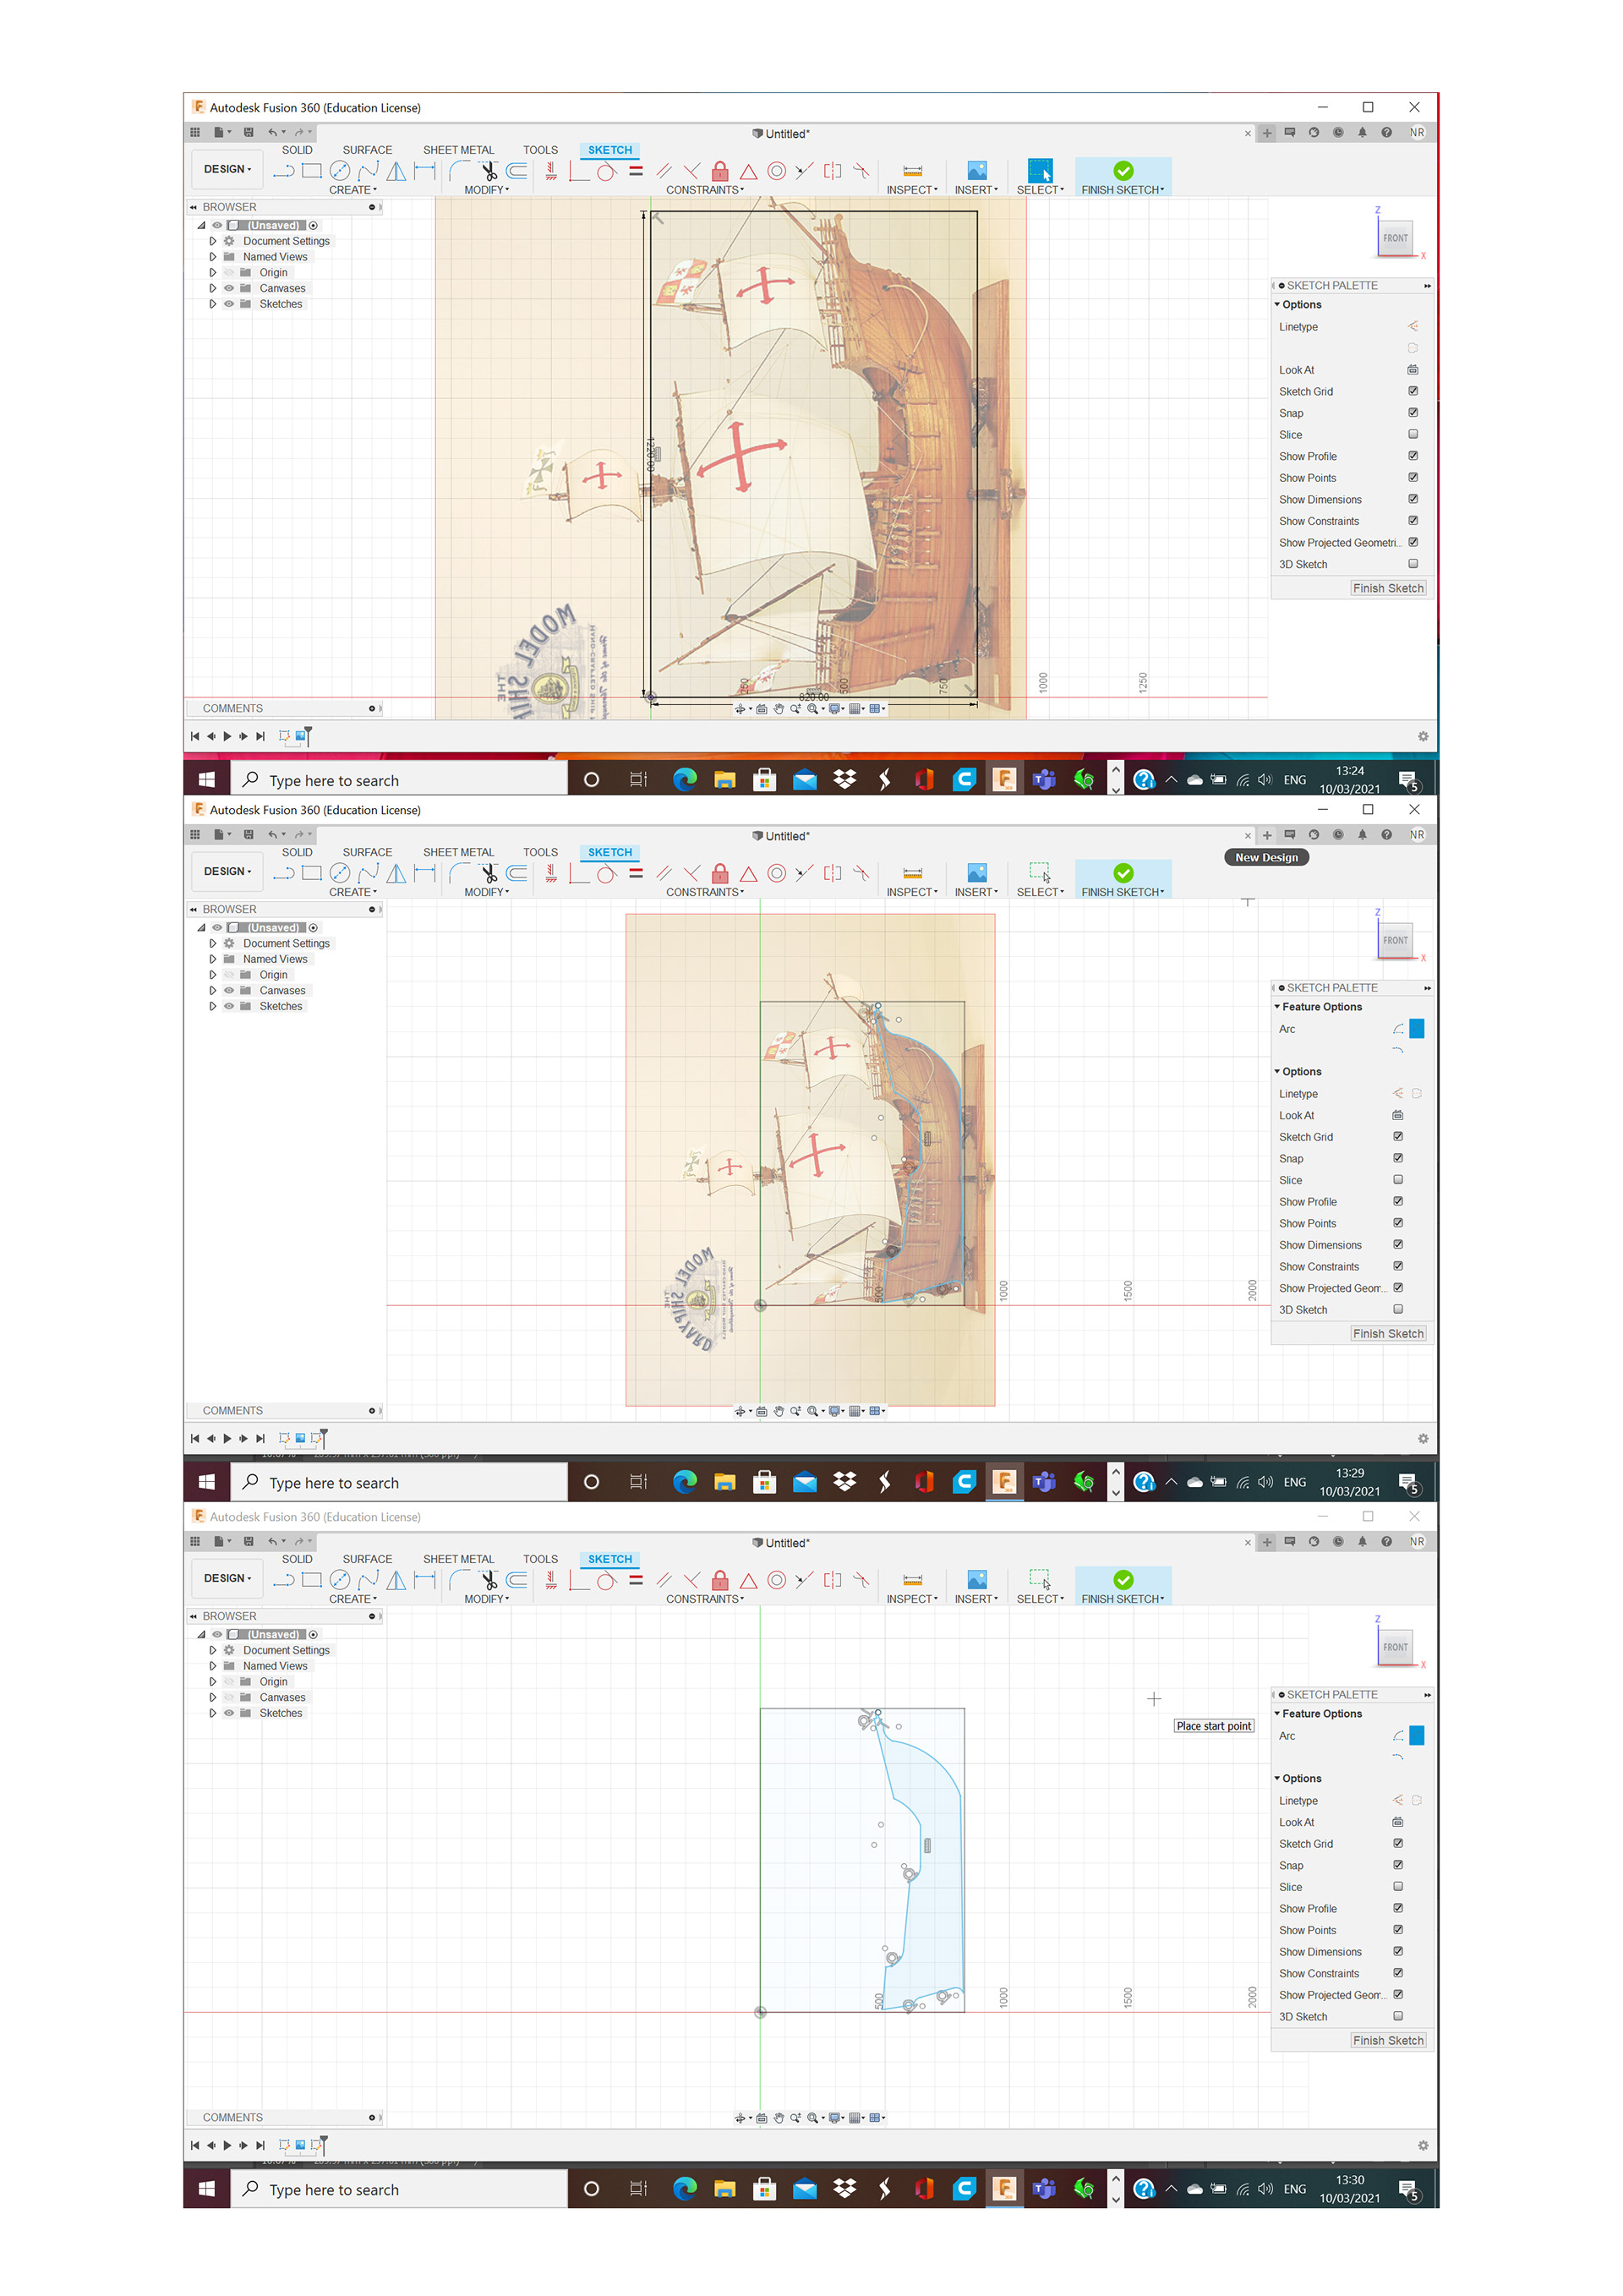The image size is (1623, 2296).
Task: Select the Mirror tool in middle Fusion window
Action: (x=397, y=873)
